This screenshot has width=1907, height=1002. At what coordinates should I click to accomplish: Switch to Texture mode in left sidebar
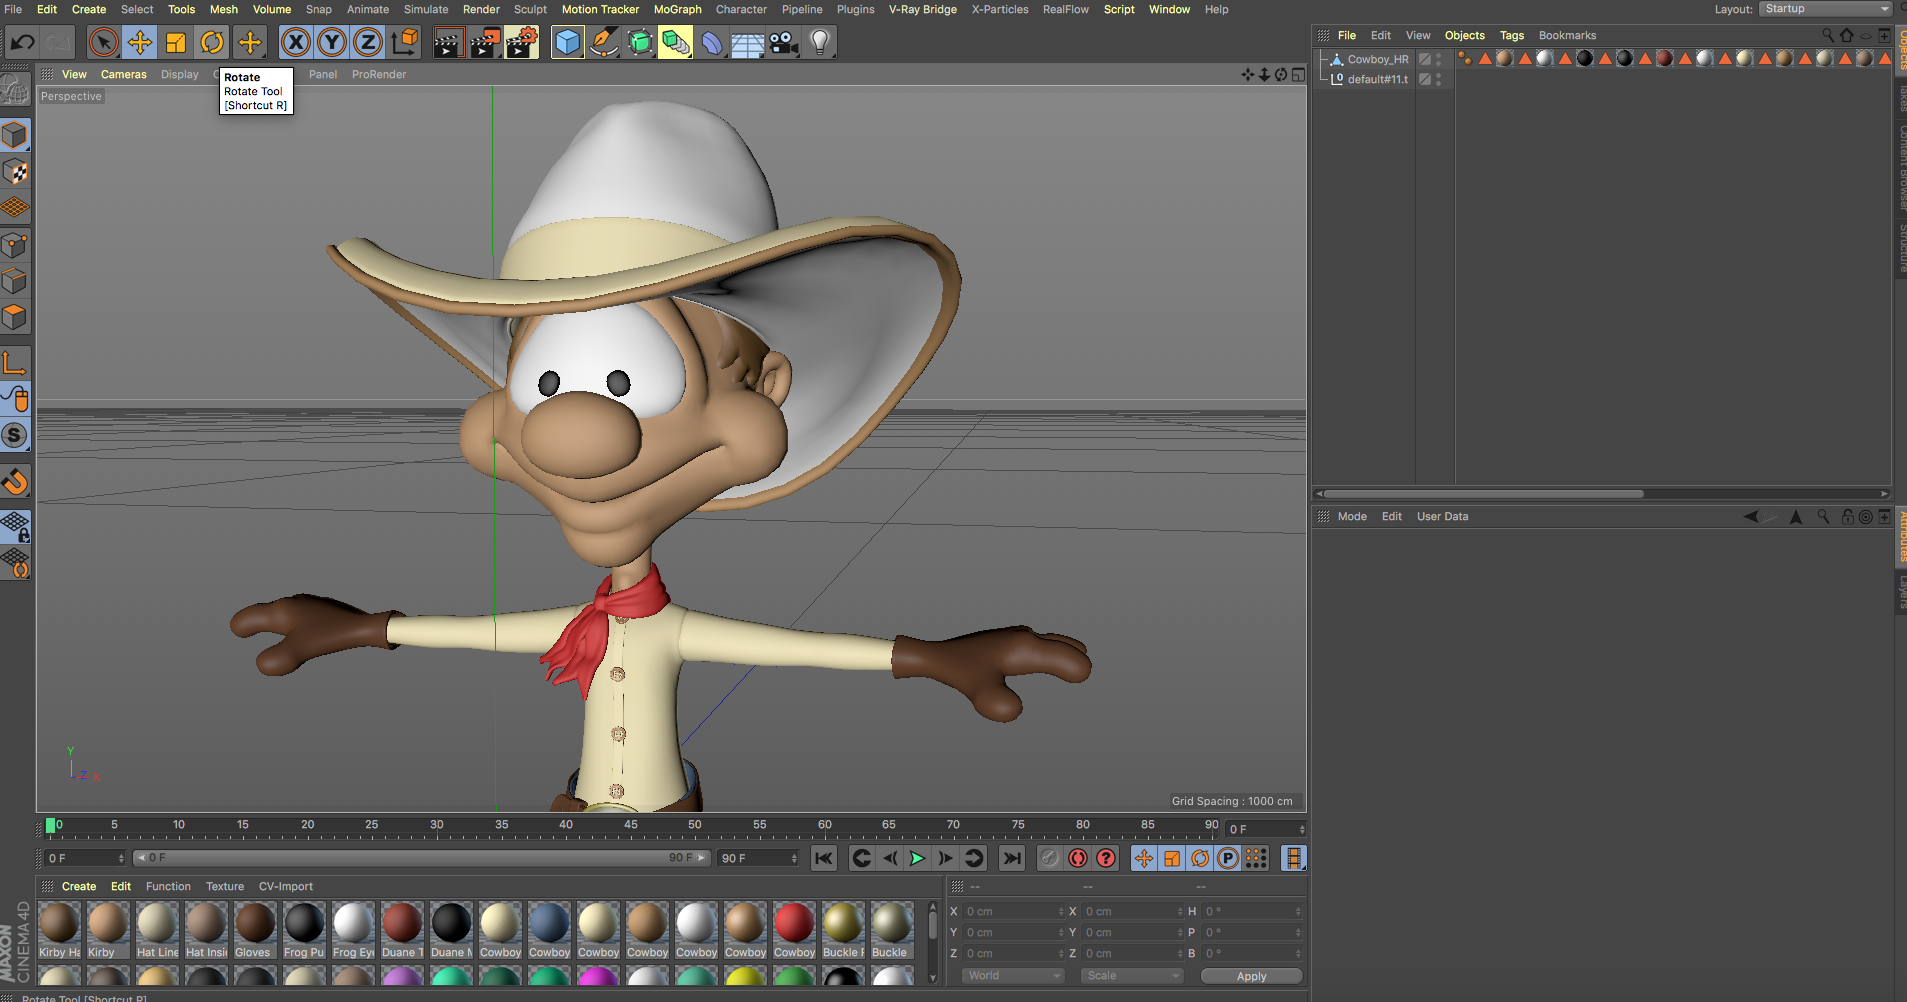15,171
